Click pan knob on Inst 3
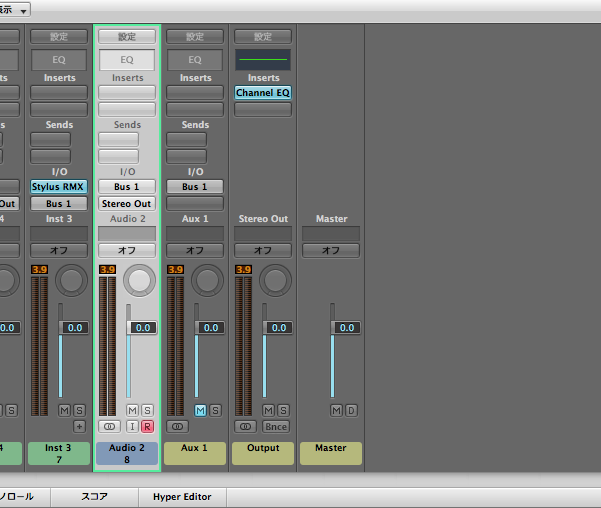601x508 pixels. (71, 280)
